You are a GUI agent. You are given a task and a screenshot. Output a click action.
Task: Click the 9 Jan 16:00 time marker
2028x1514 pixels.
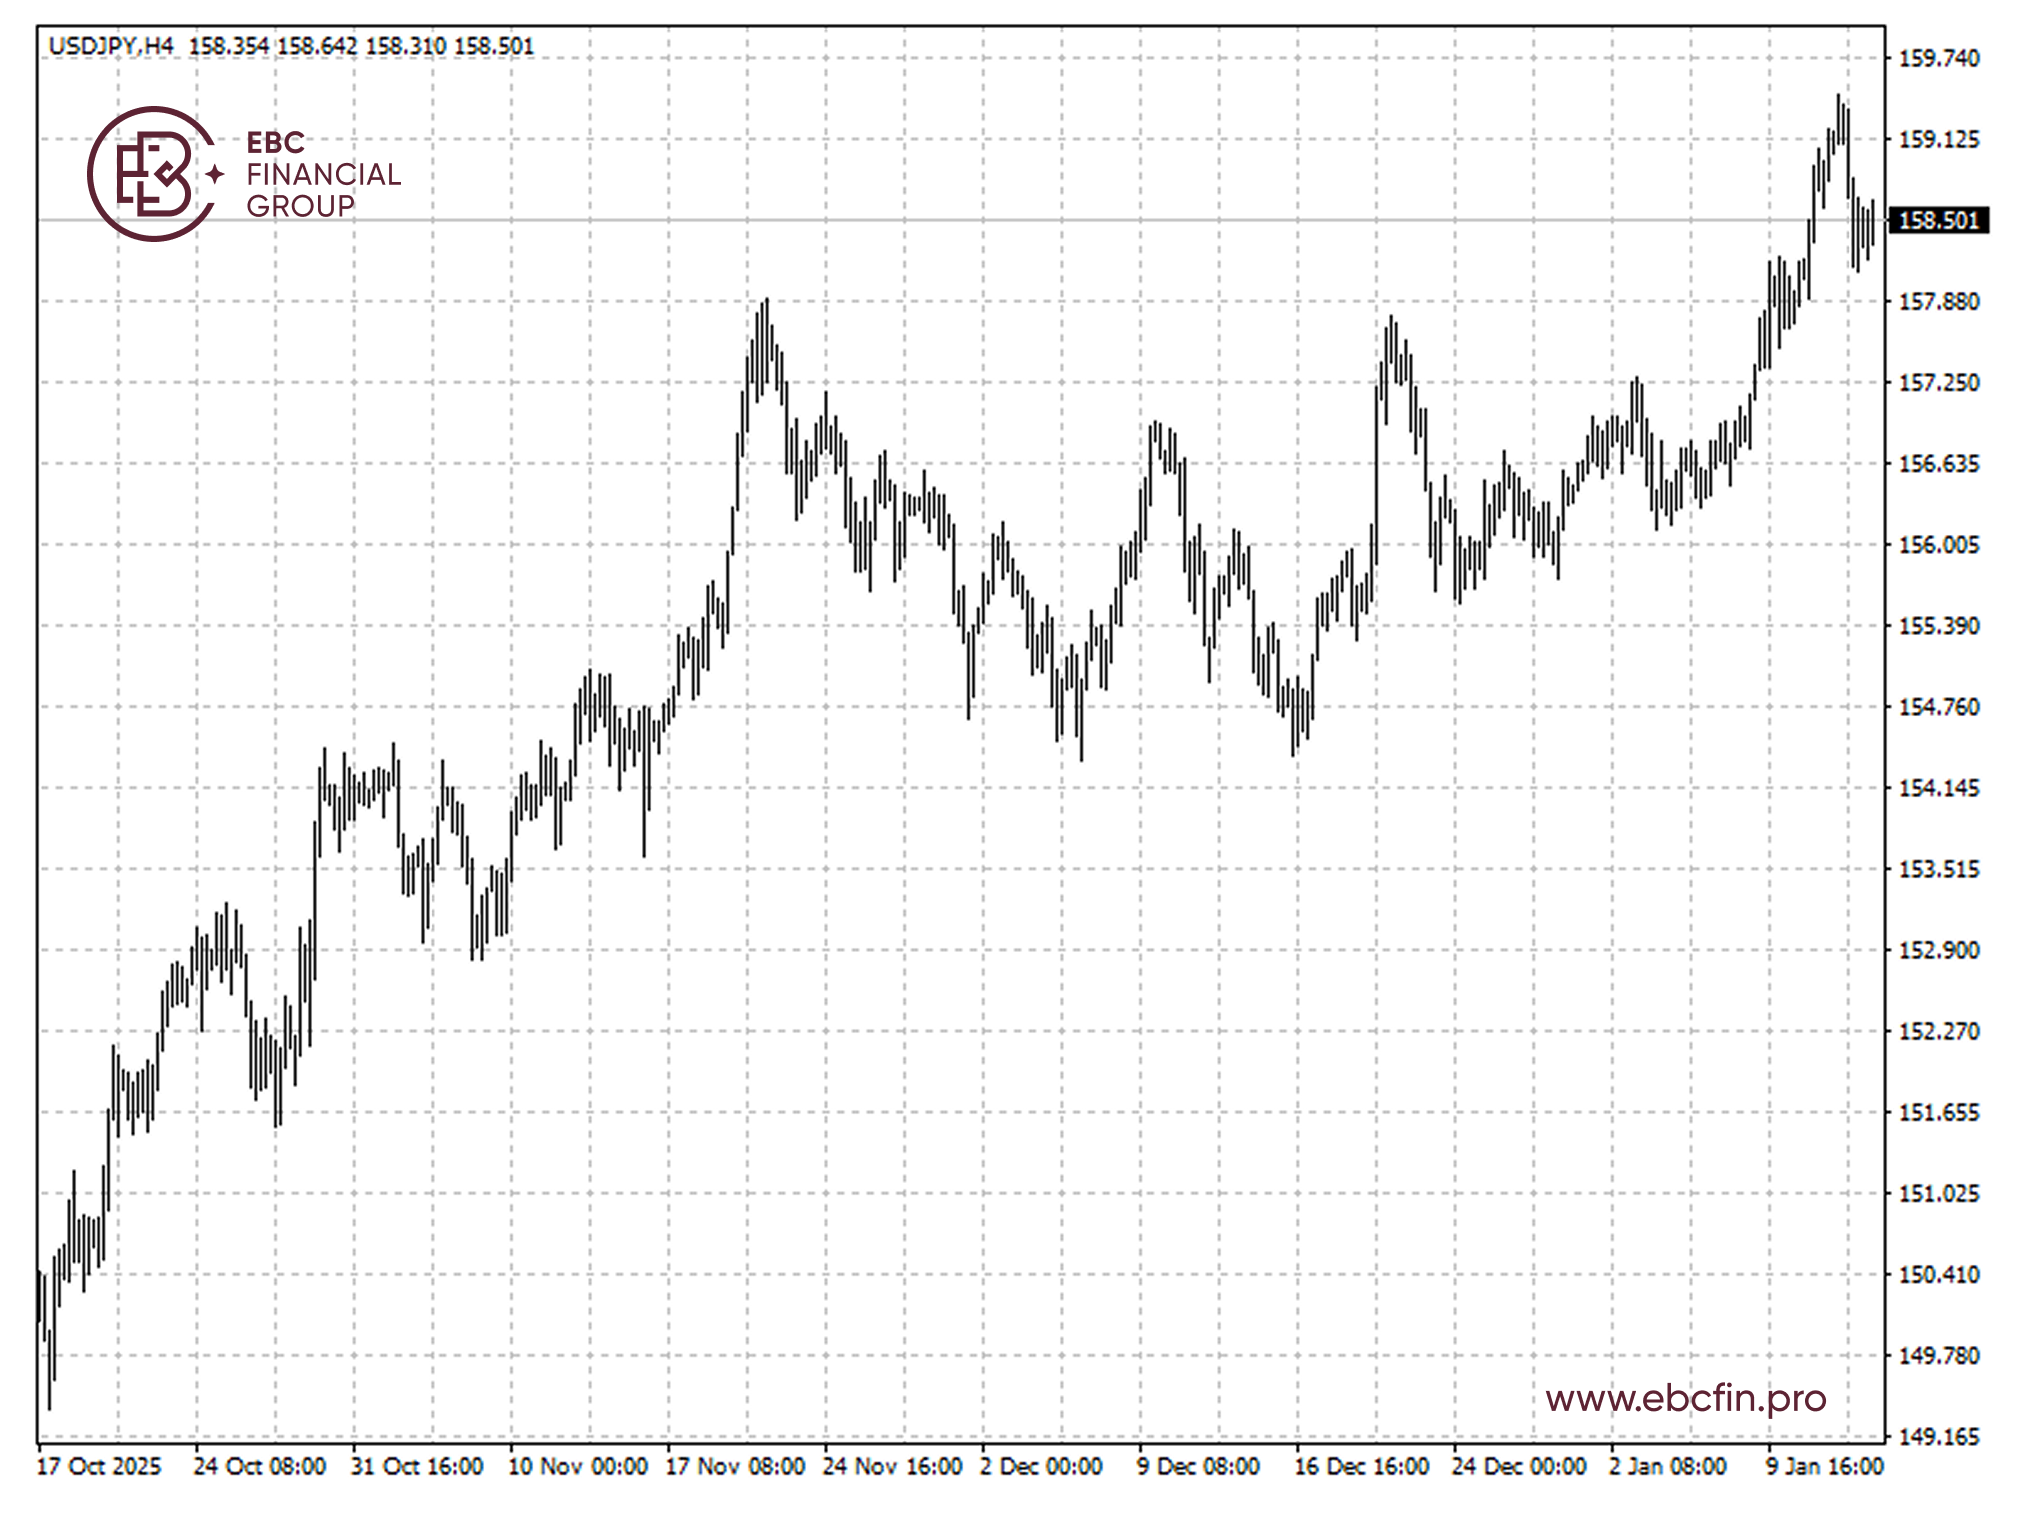[1824, 1466]
